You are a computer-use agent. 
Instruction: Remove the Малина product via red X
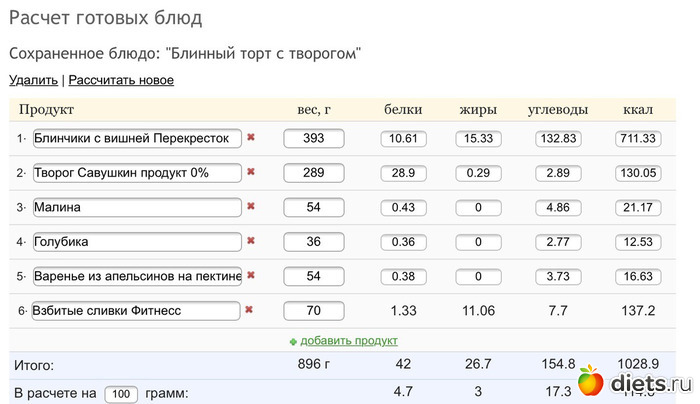pyautogui.click(x=251, y=207)
